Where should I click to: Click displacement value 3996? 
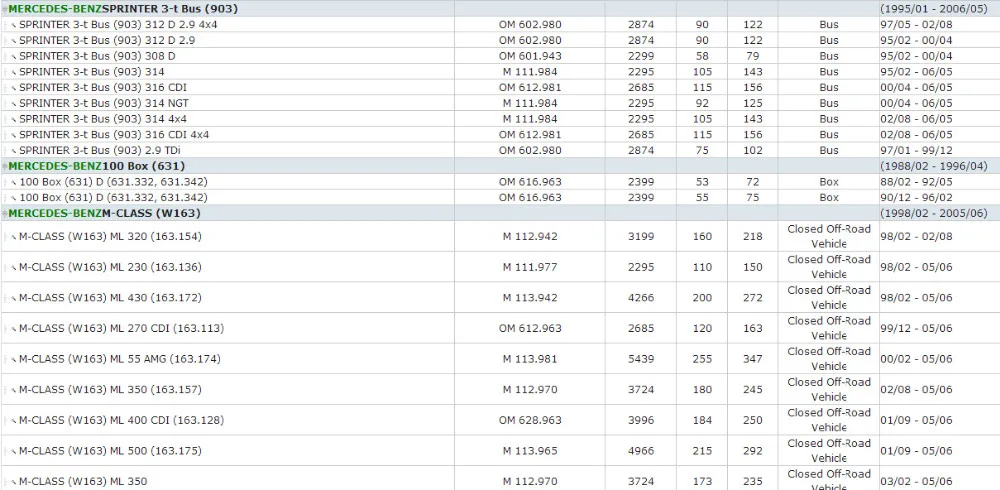(x=641, y=420)
